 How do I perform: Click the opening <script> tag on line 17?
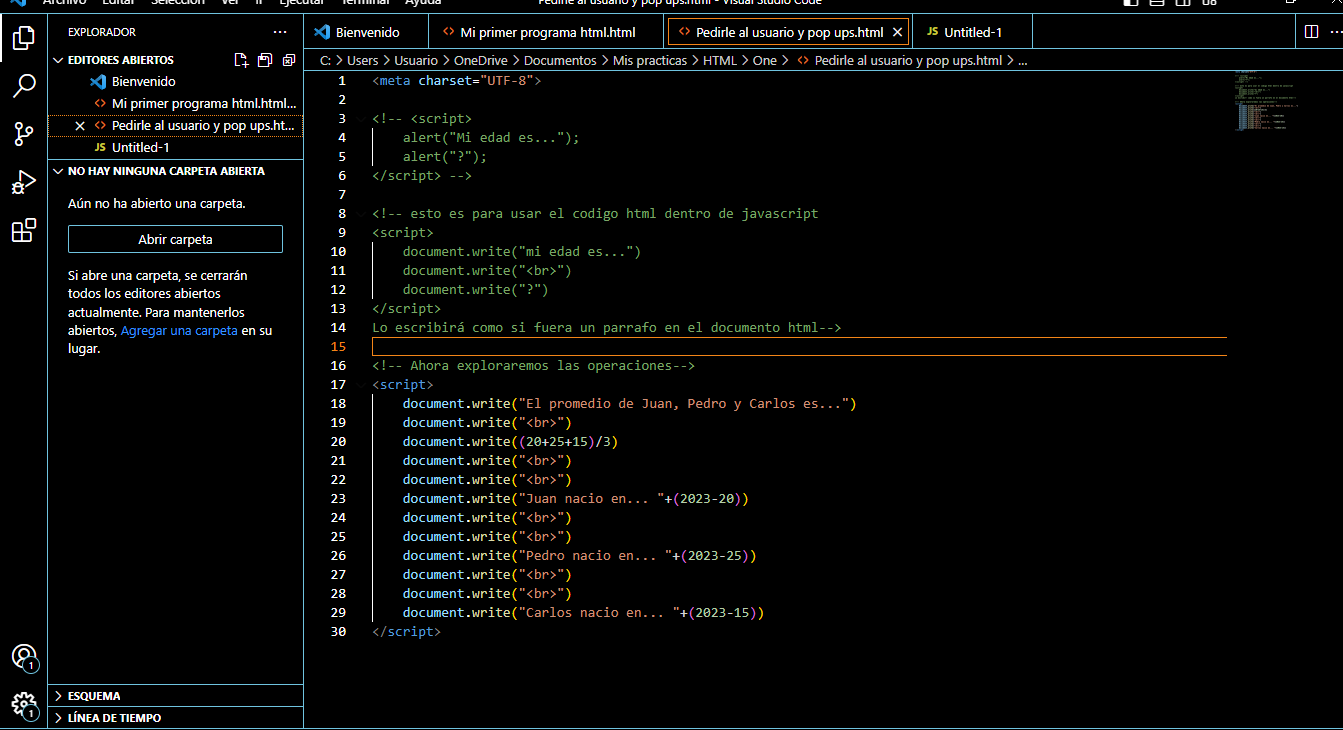point(402,385)
